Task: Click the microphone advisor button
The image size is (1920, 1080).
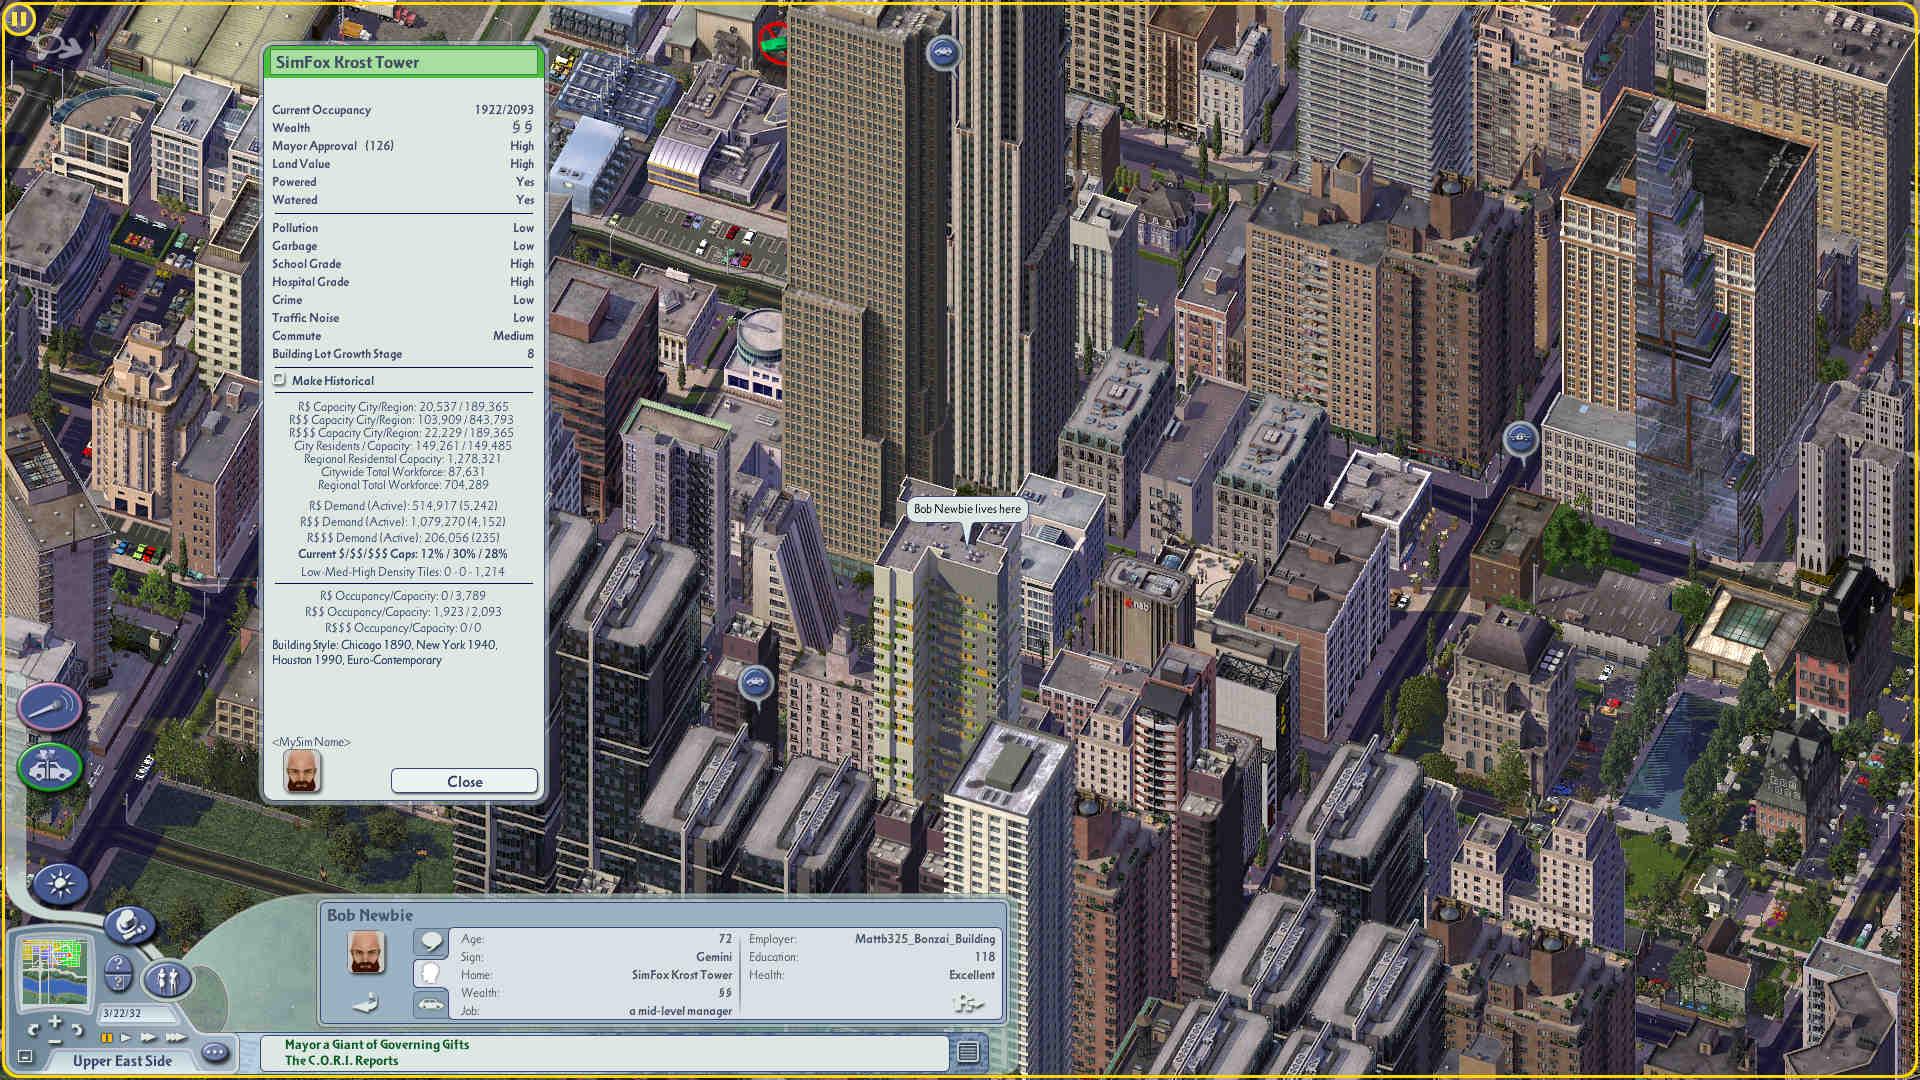Action: click(x=49, y=707)
